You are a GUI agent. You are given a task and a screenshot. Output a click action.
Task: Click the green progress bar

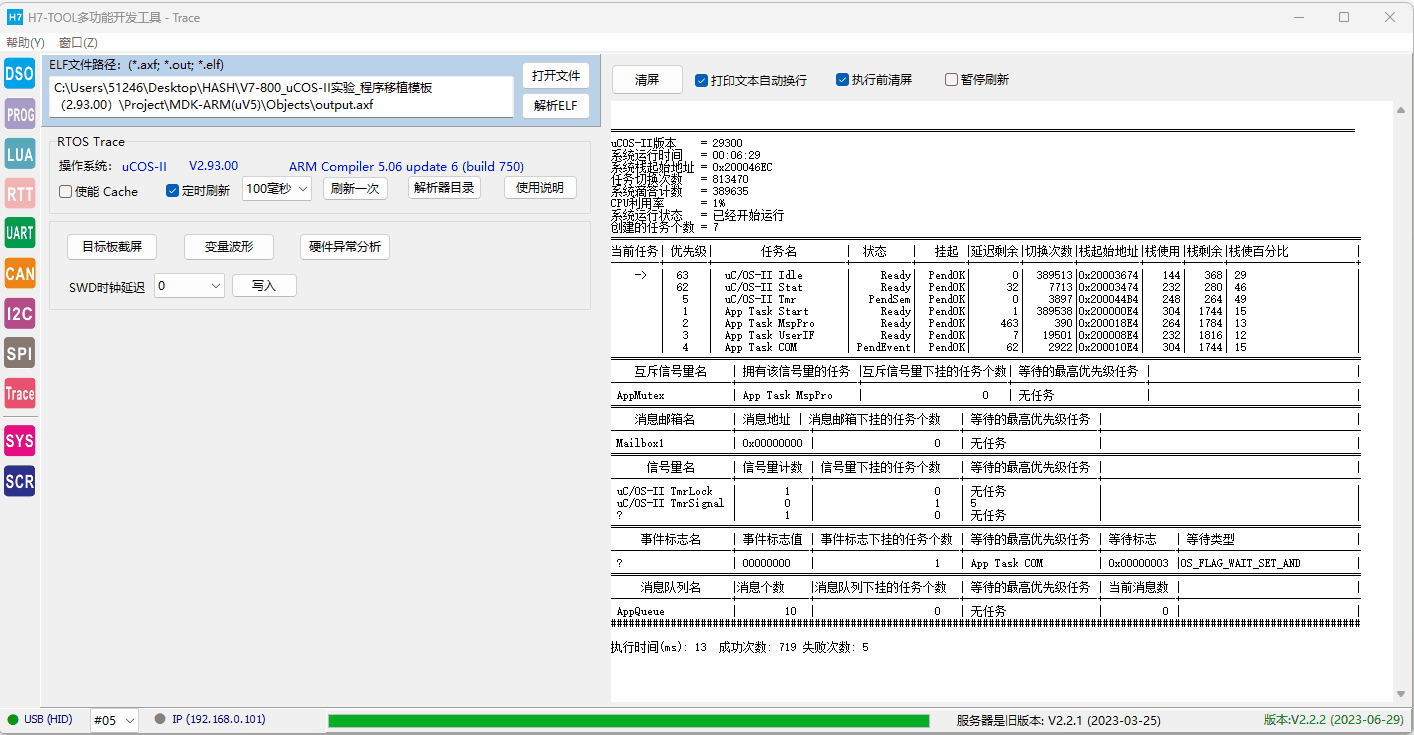pos(628,721)
